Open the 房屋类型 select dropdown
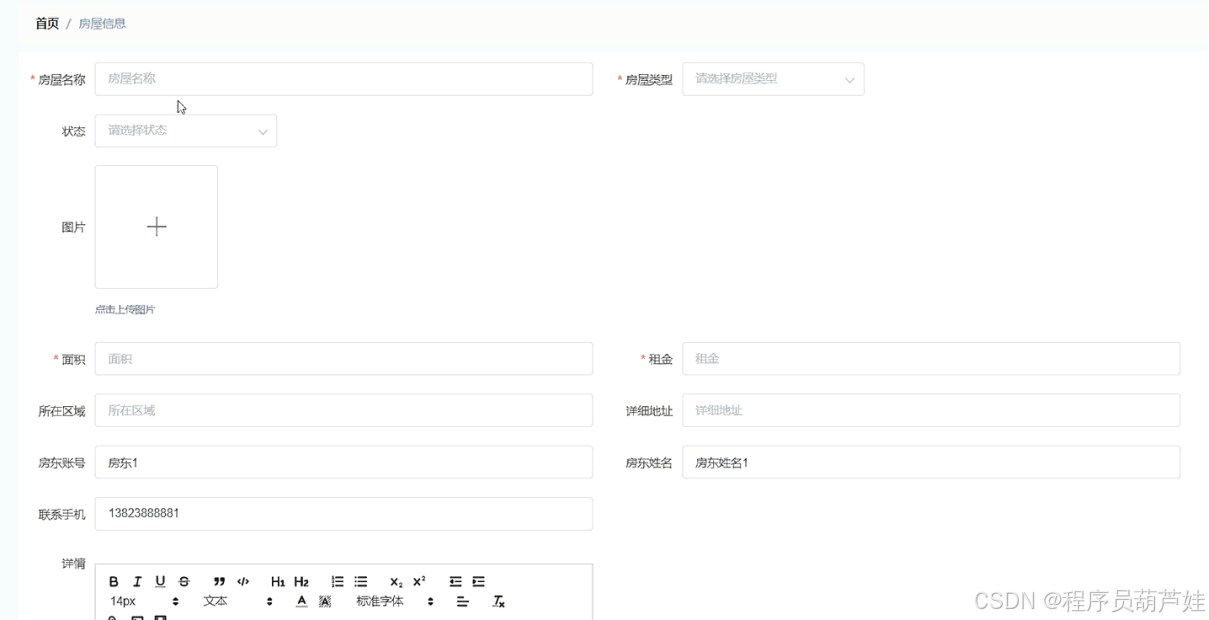Image resolution: width=1209 pixels, height=620 pixels. click(773, 79)
